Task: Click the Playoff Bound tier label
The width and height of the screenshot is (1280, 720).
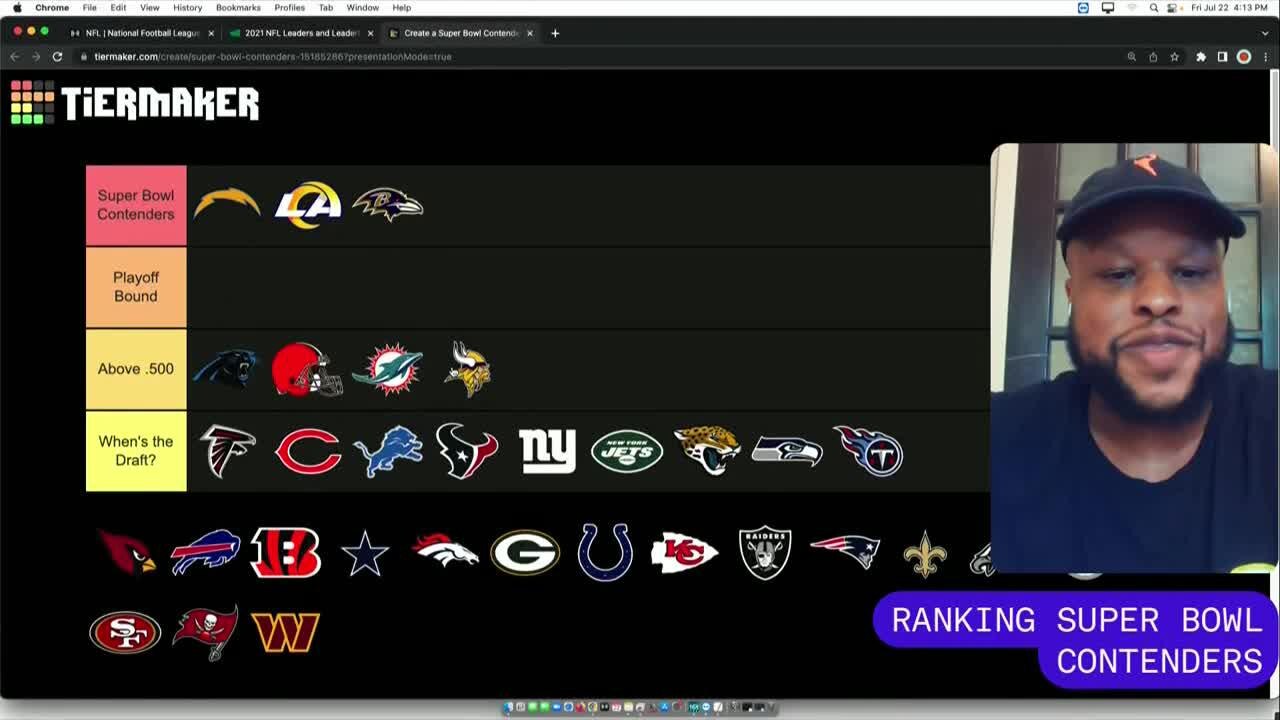Action: pos(136,287)
